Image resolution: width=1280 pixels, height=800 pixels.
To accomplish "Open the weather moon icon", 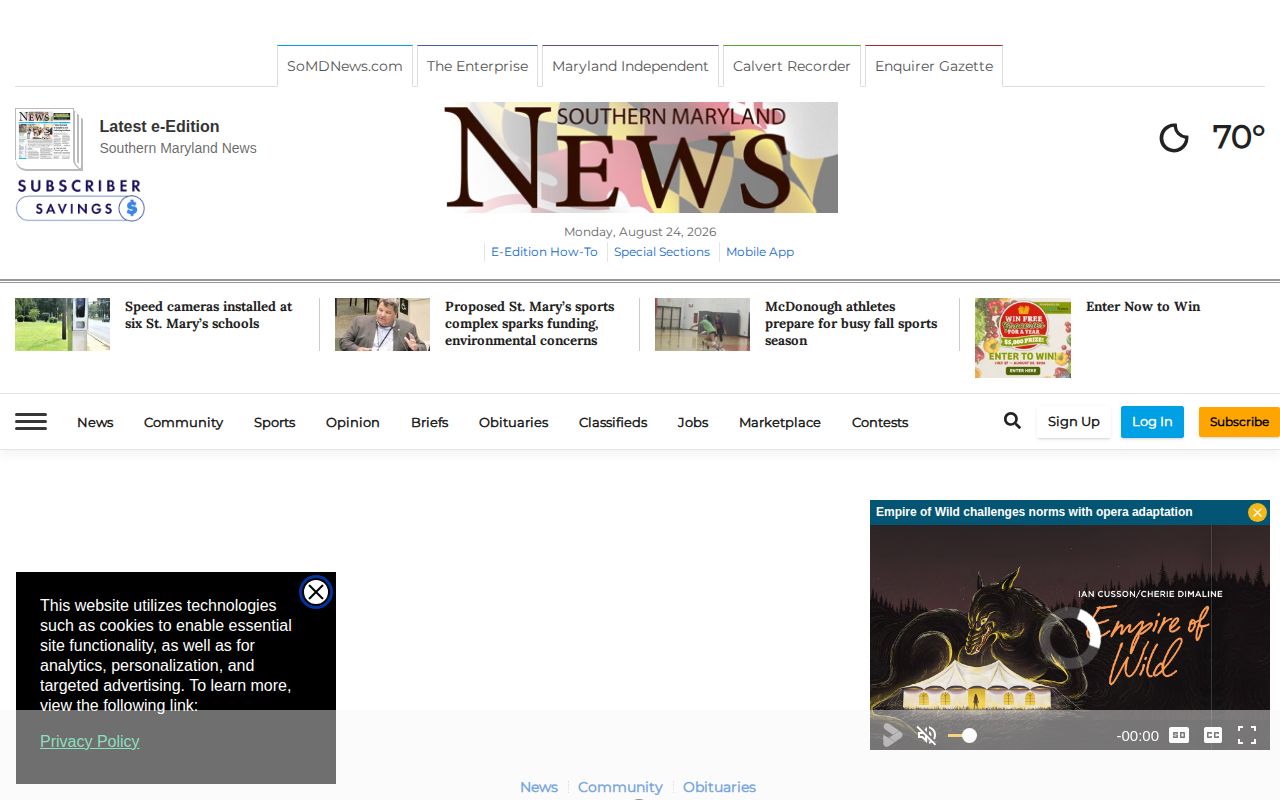I will click(1174, 137).
